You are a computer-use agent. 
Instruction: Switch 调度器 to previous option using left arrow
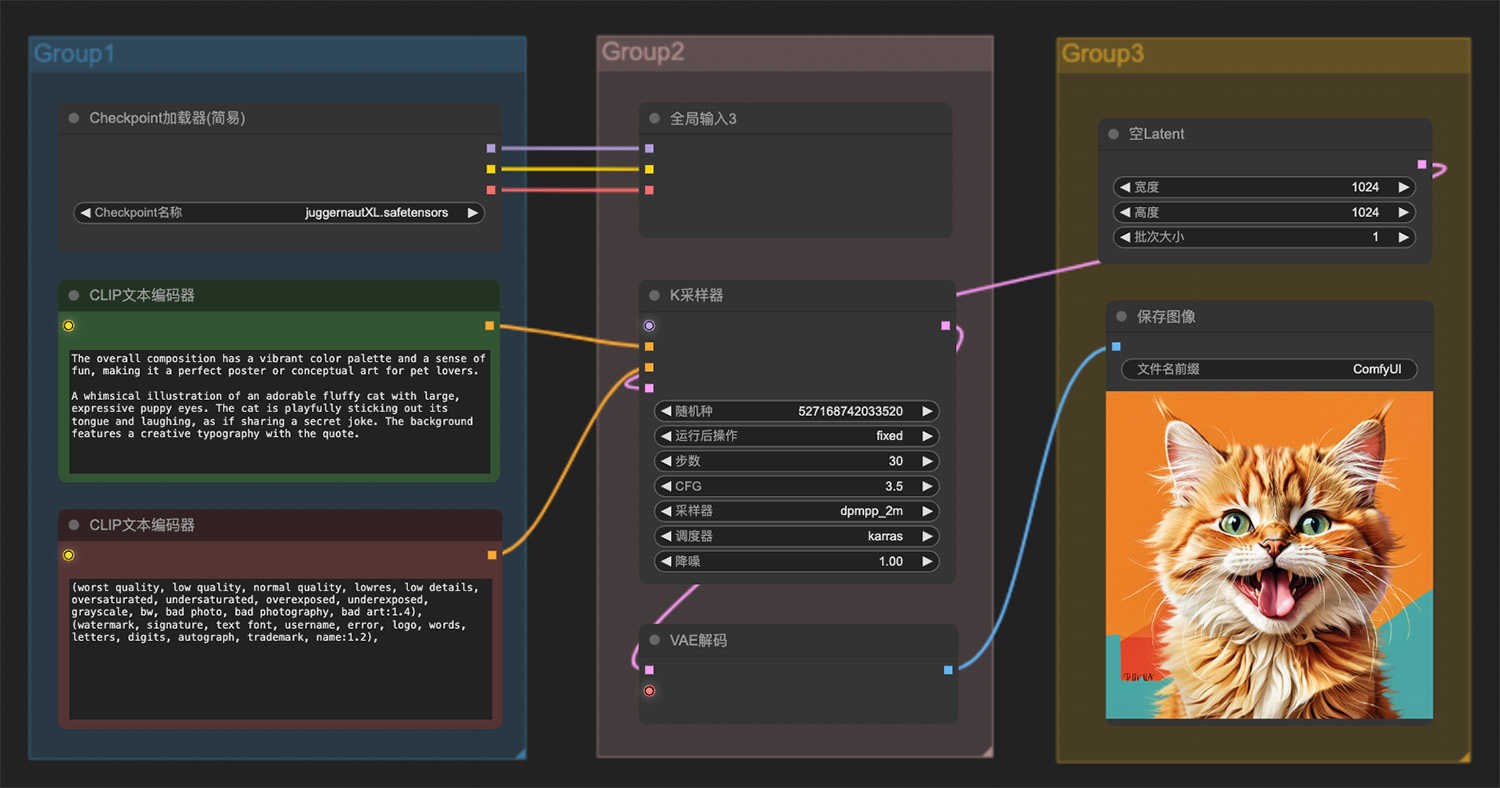click(x=667, y=536)
